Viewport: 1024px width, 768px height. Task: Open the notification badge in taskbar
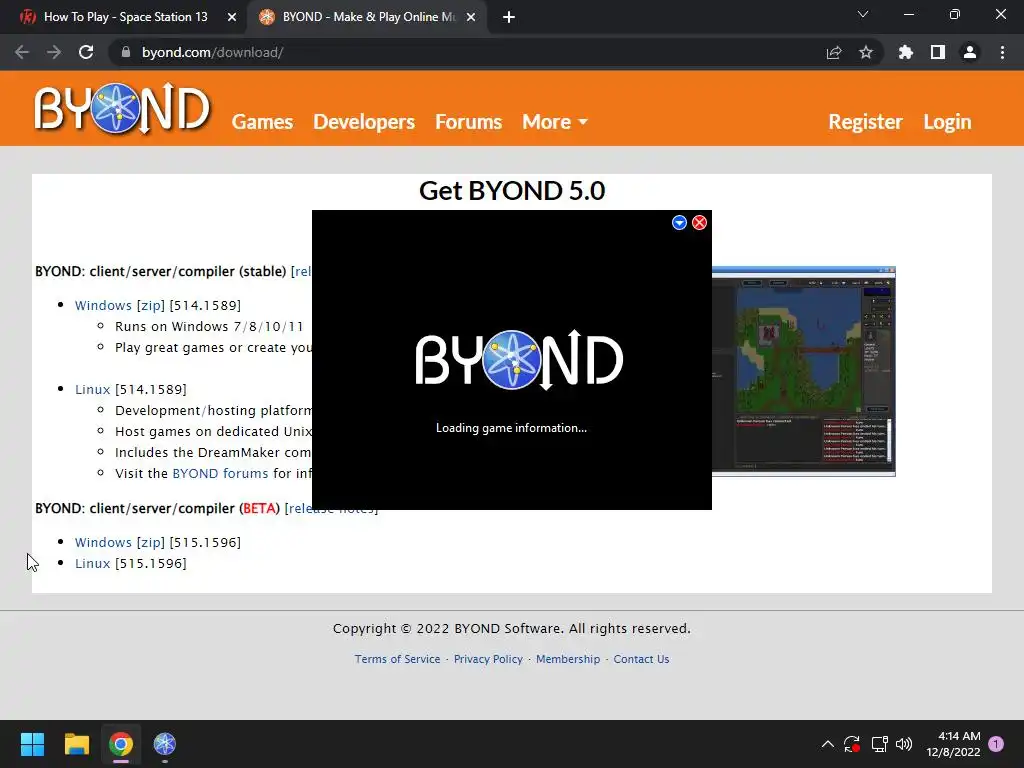click(x=996, y=744)
